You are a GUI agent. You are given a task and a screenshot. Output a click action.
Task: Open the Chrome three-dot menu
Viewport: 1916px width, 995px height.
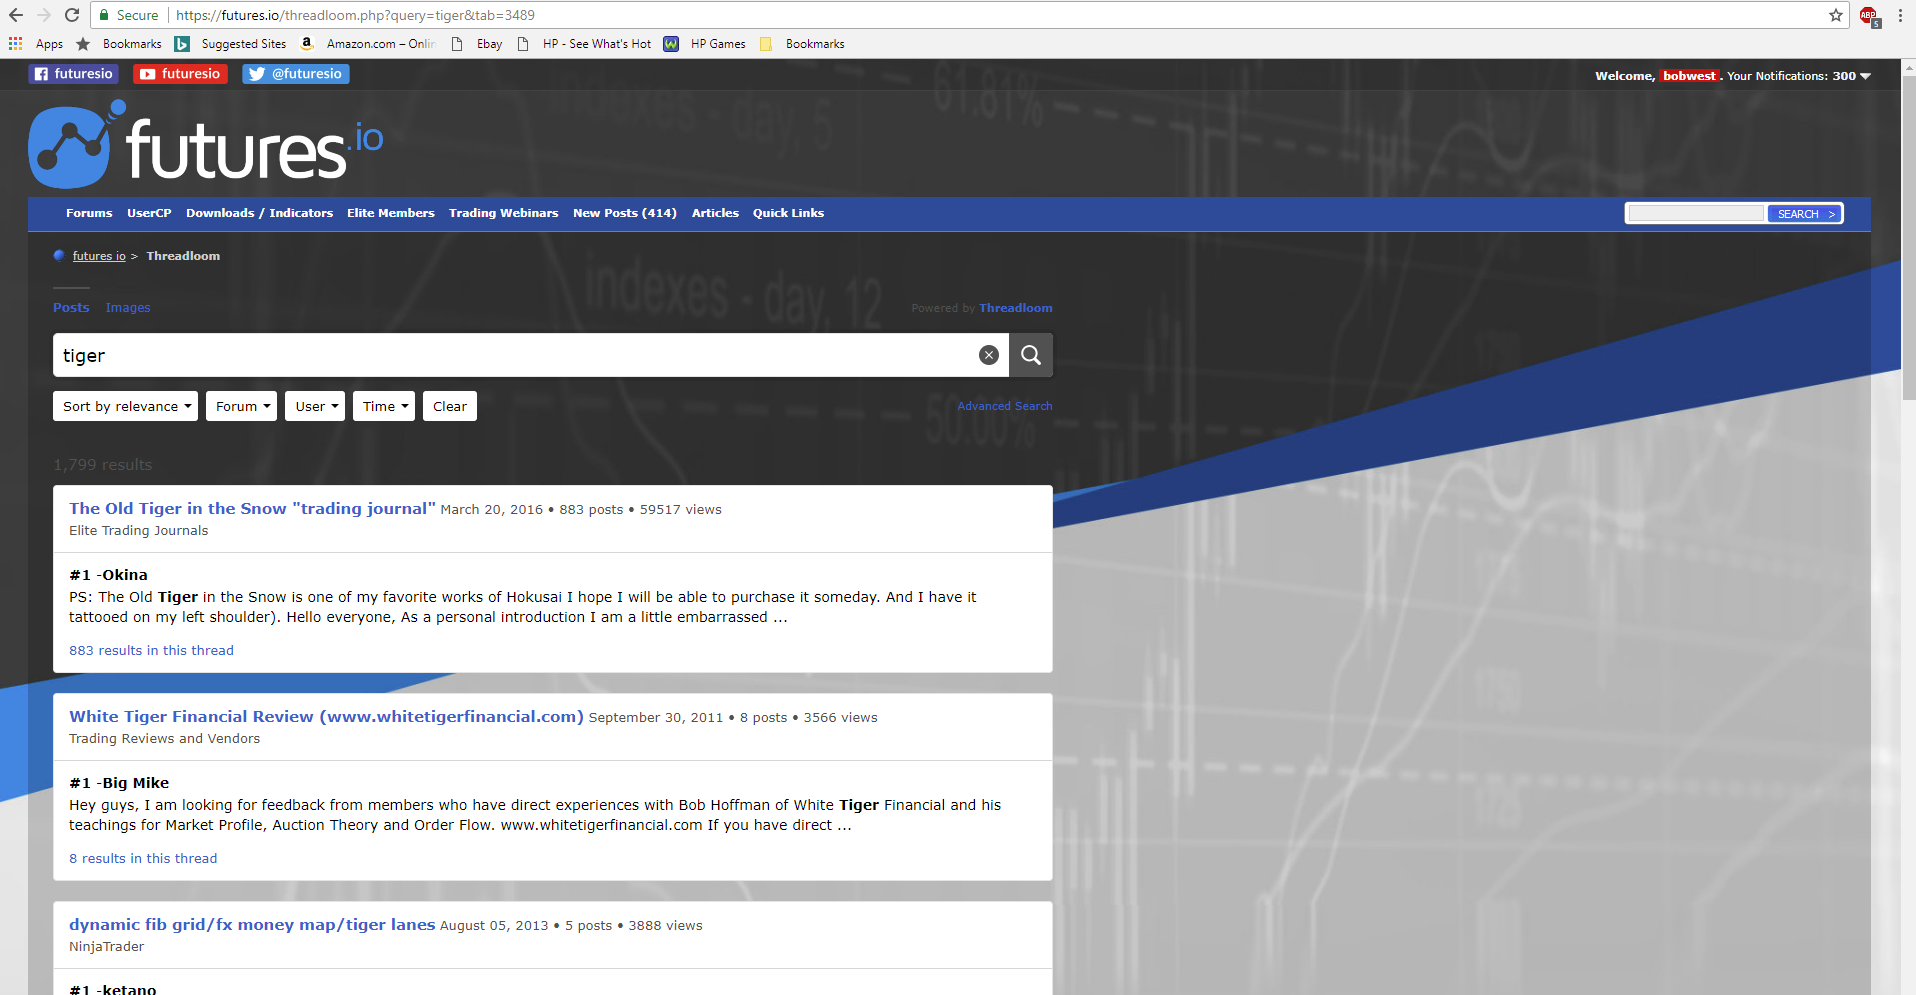coord(1900,15)
